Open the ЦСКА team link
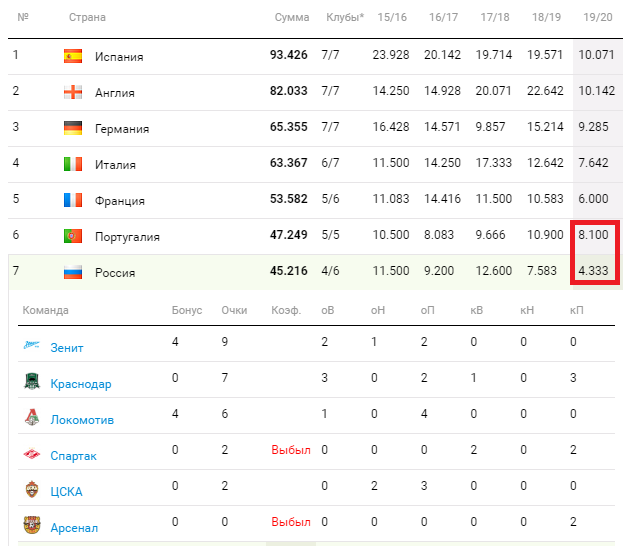 point(66,492)
